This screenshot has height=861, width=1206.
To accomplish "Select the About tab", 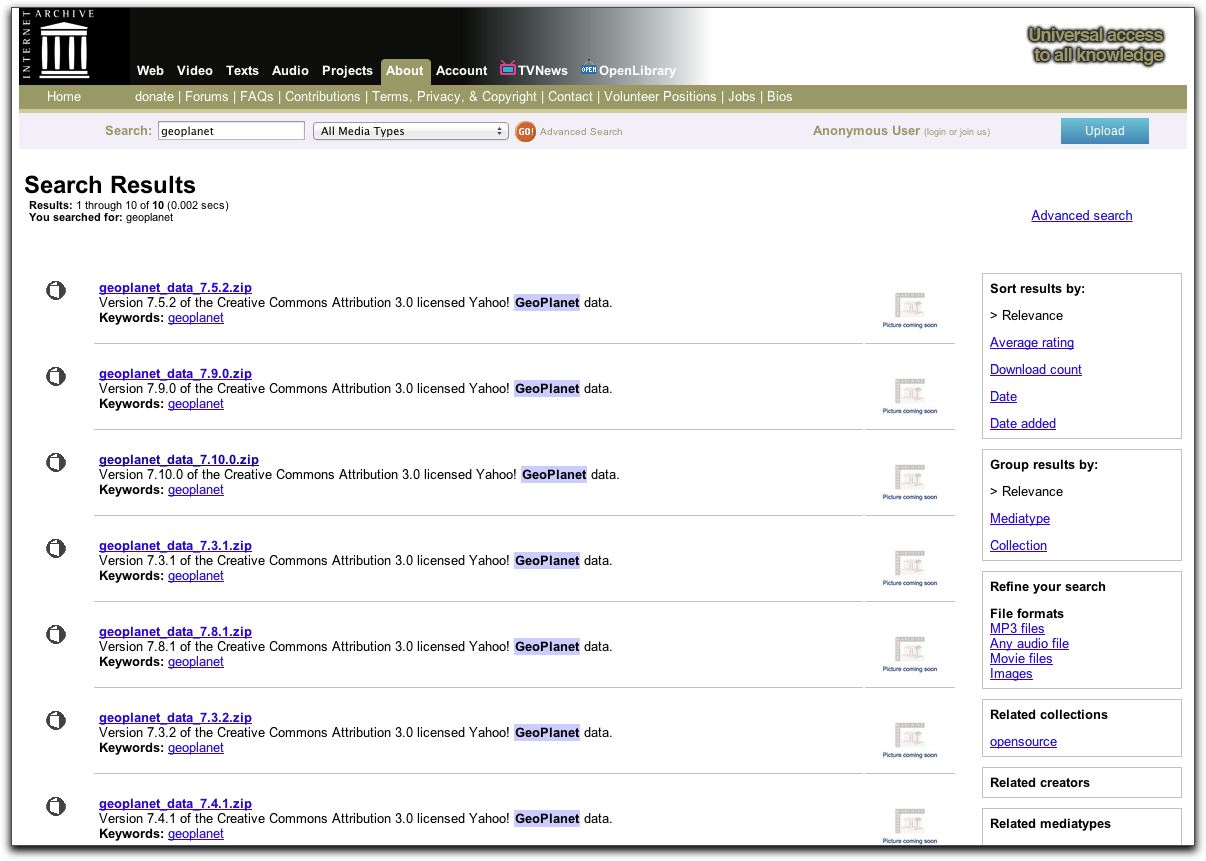I will tap(405, 71).
